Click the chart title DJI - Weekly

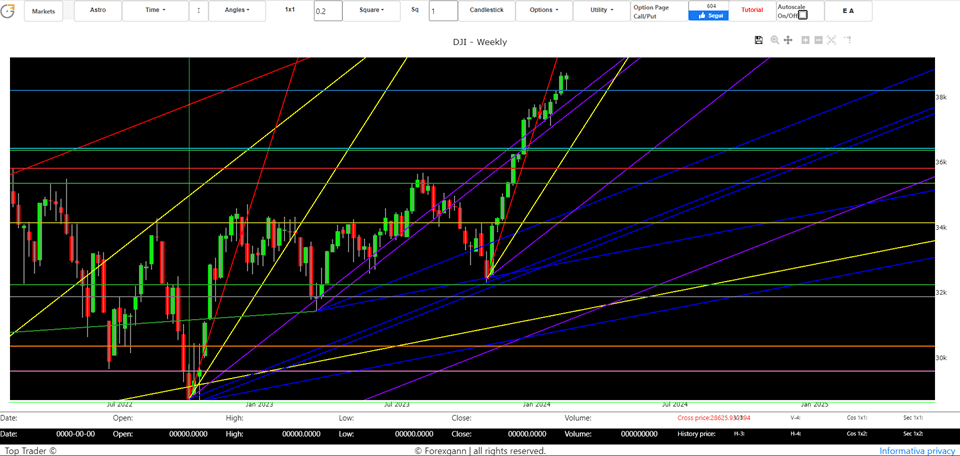tap(479, 42)
